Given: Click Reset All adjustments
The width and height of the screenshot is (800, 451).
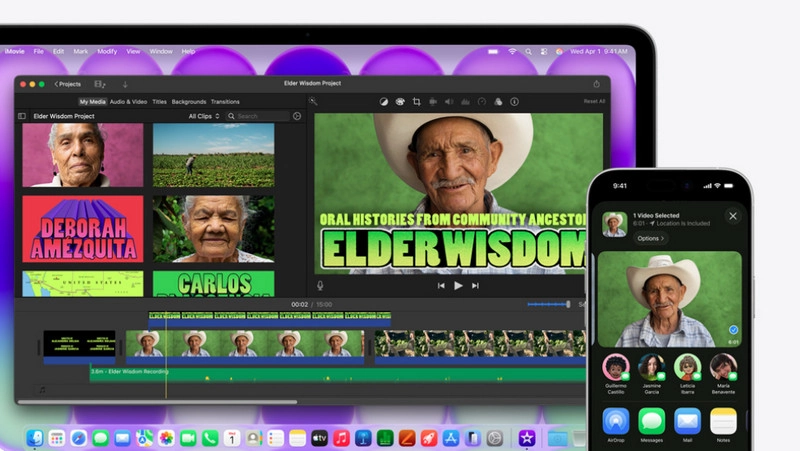Looking at the screenshot, I should [x=594, y=102].
